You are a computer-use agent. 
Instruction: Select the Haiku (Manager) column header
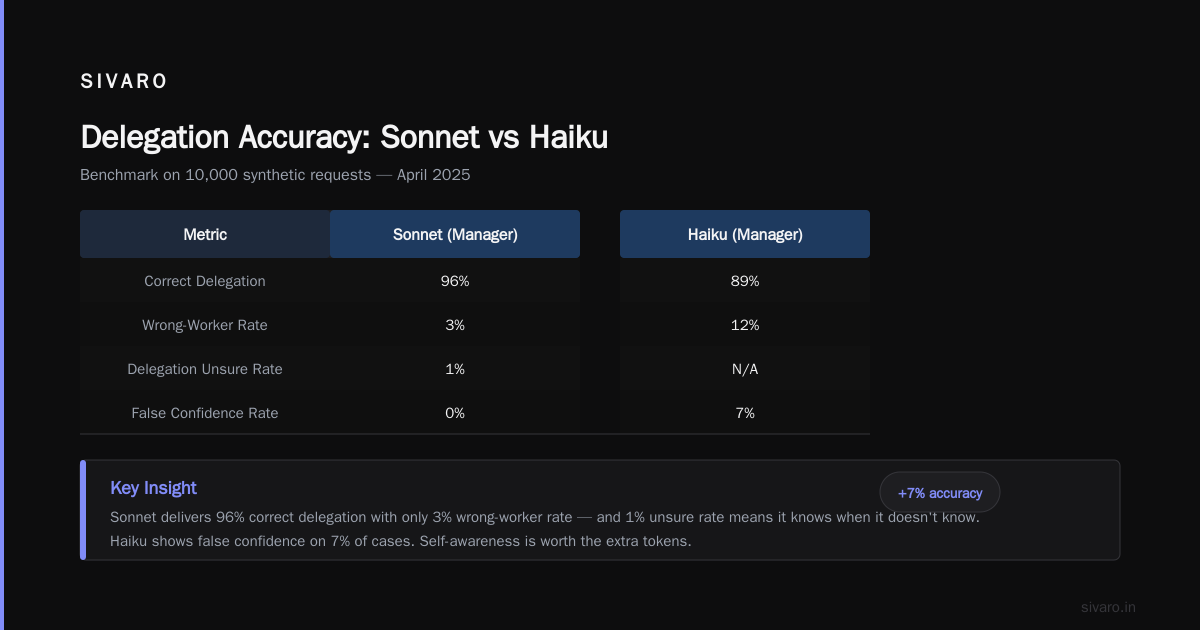[745, 234]
